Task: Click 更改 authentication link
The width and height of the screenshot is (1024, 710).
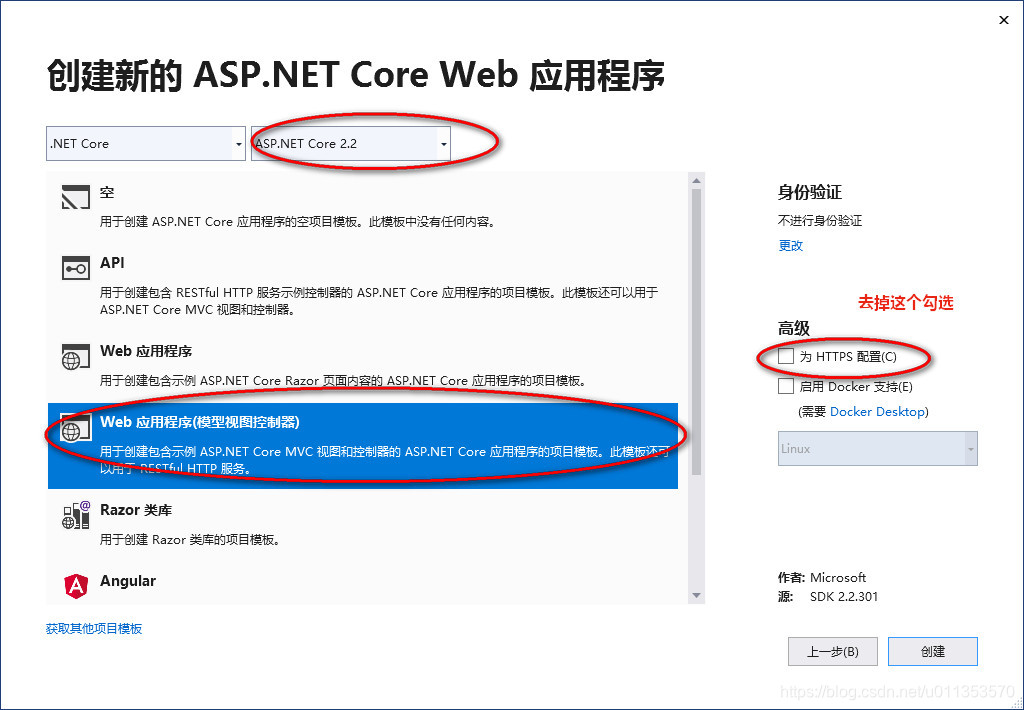Action: click(790, 246)
